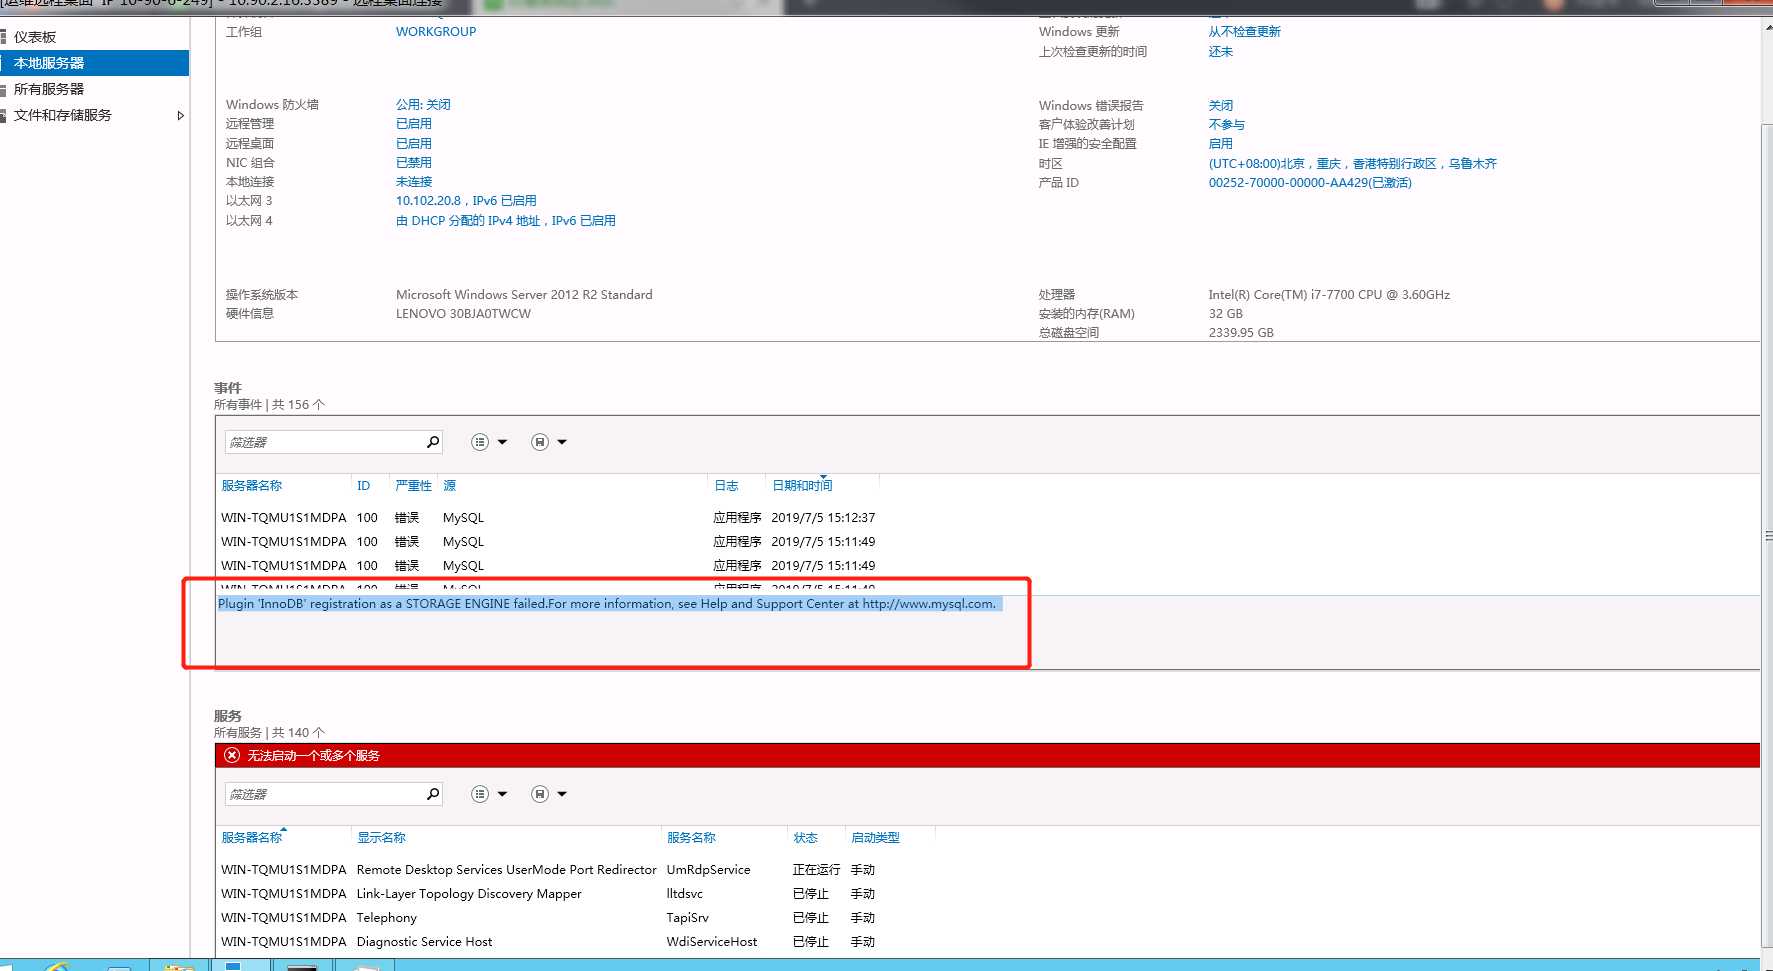
Task: Select Link-Layer Topology Discovery Mapper service row
Action: point(548,894)
